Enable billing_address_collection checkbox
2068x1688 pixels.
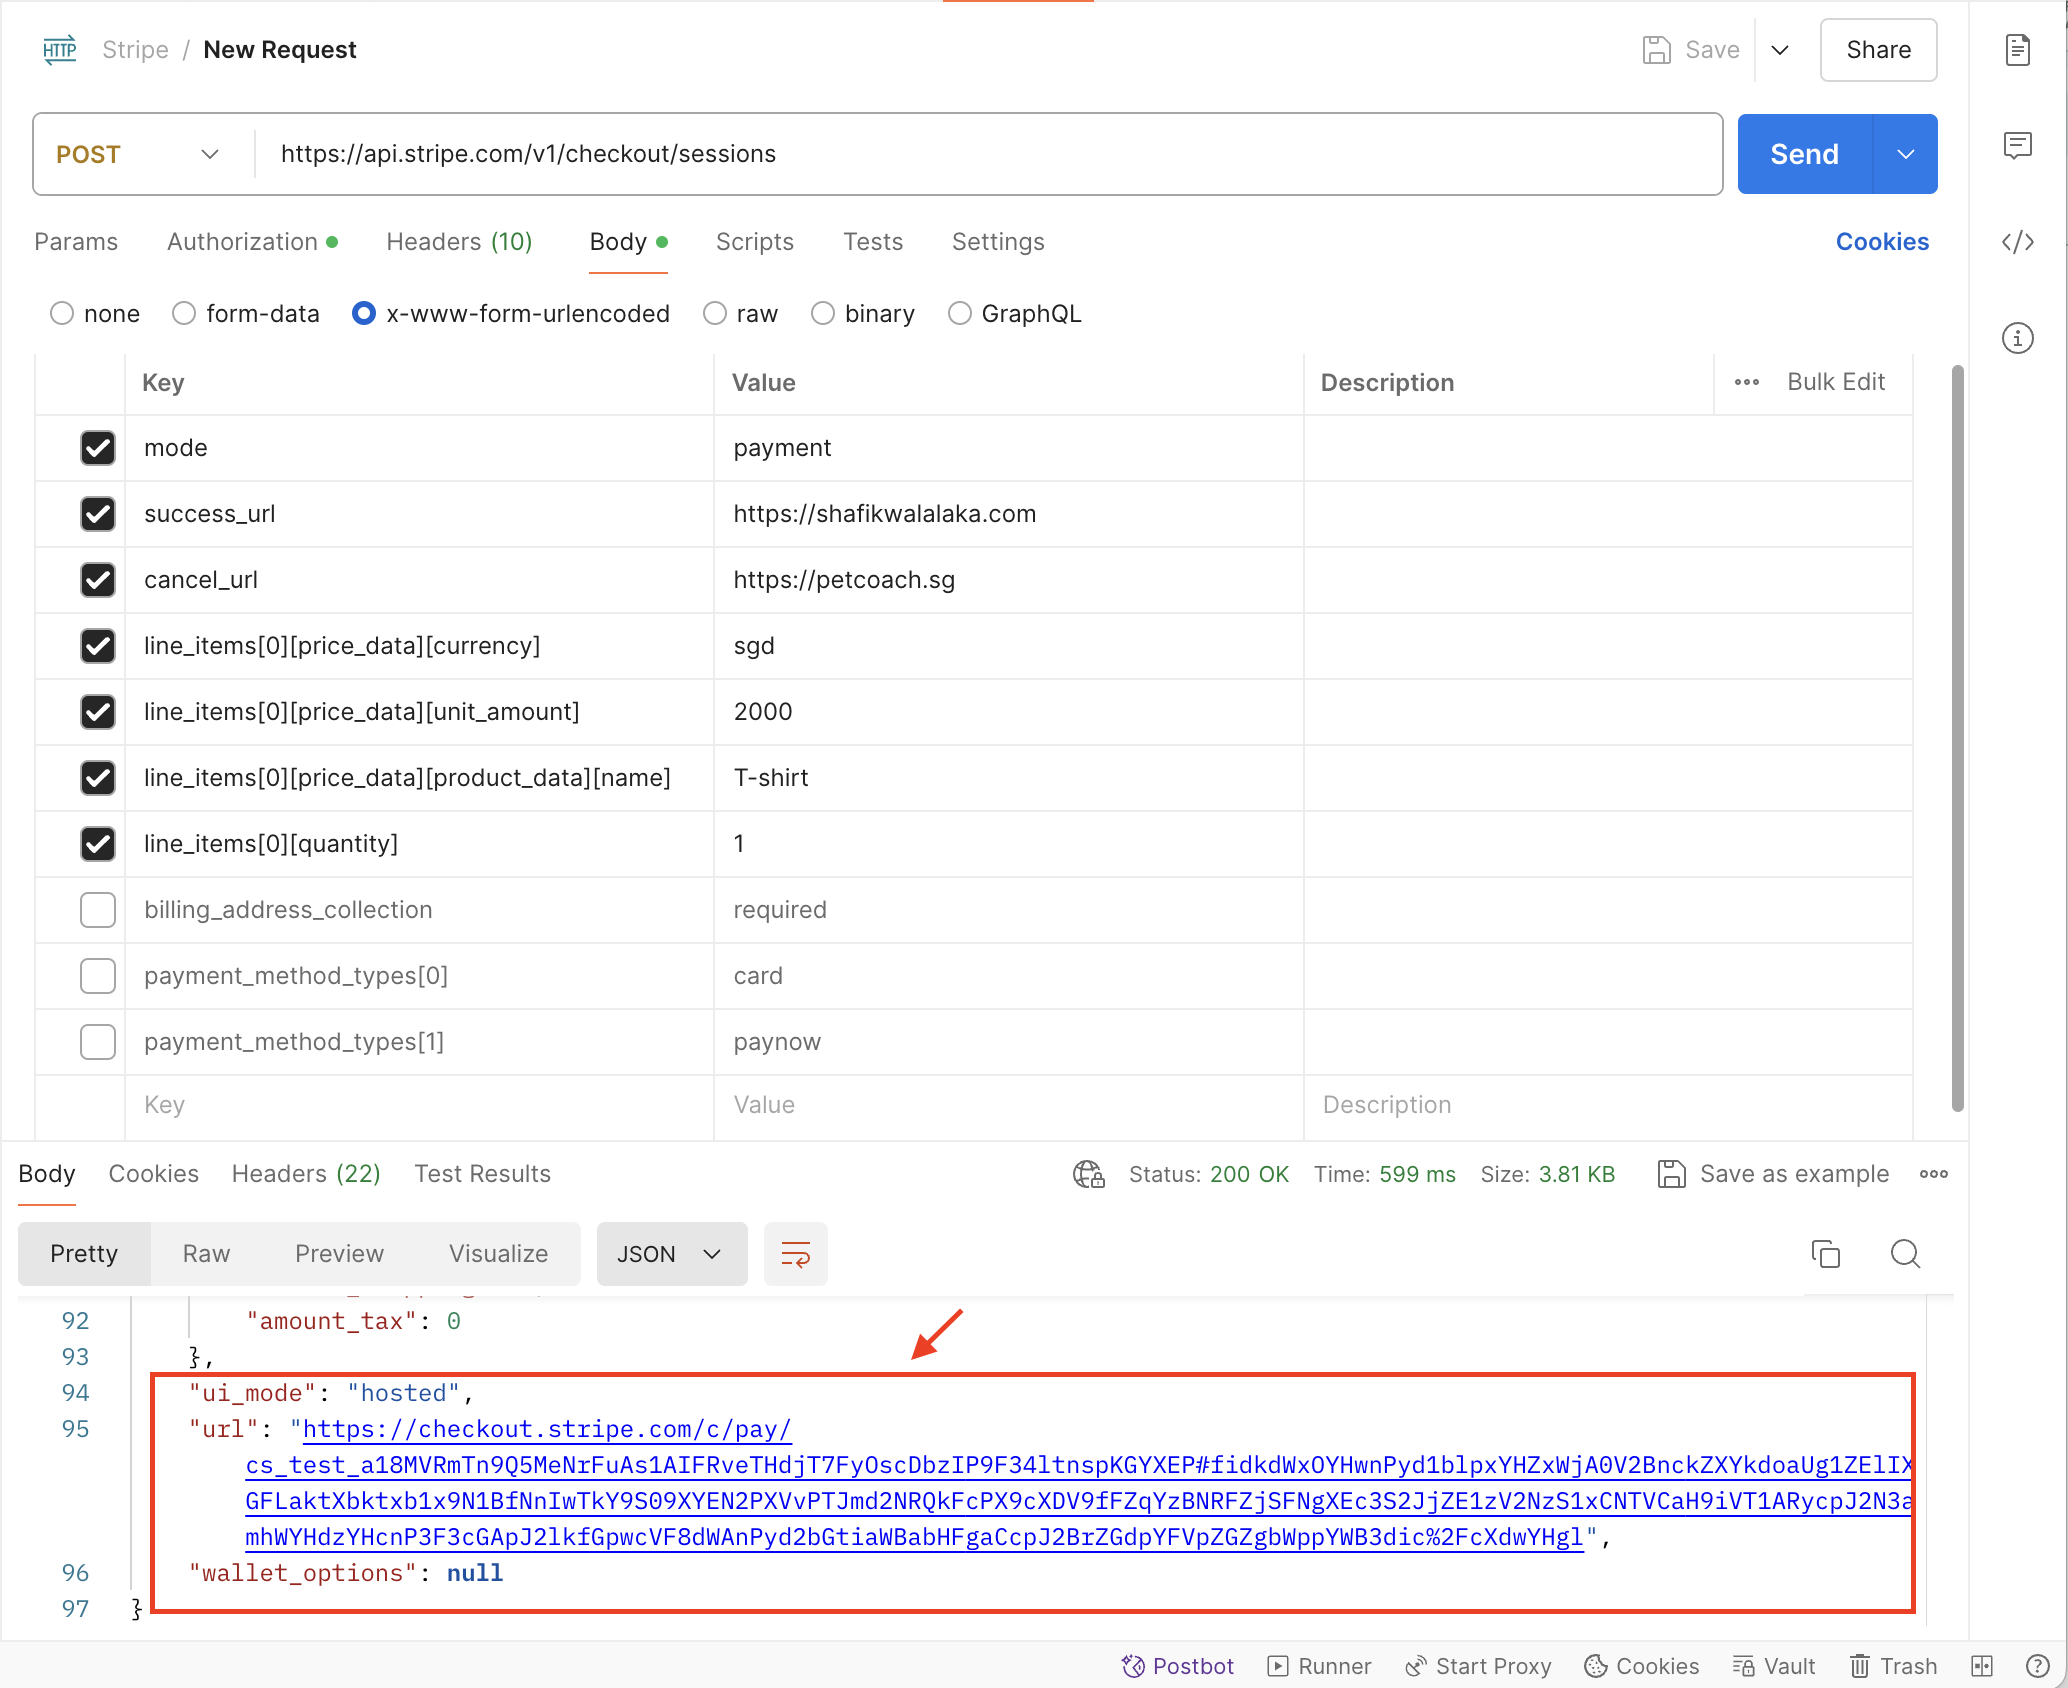pos(98,910)
